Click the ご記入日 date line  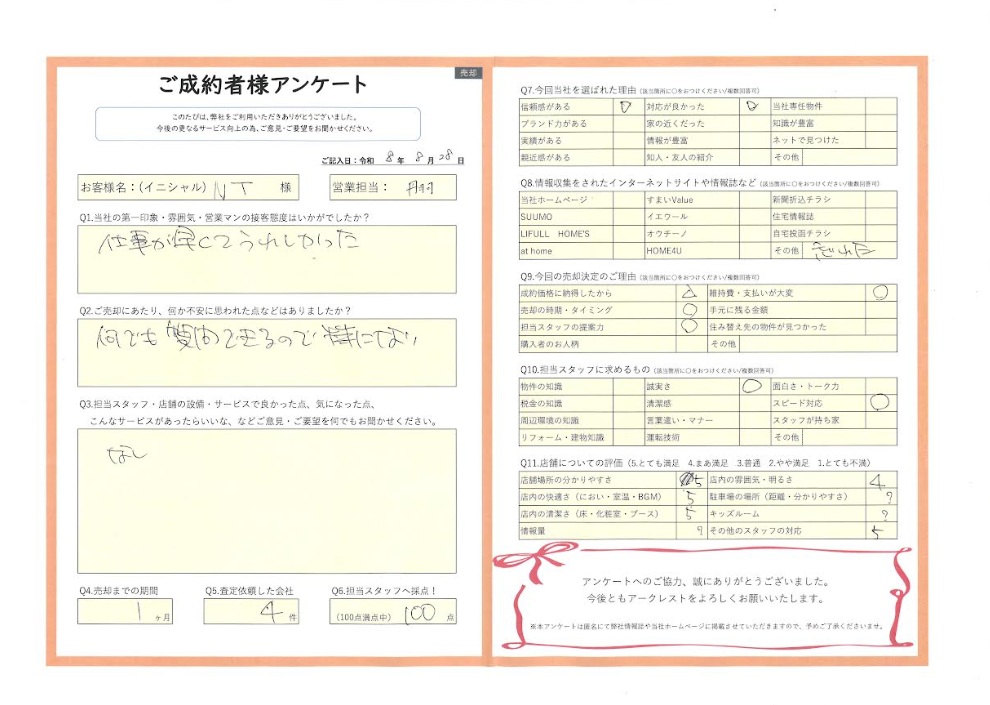click(x=393, y=158)
